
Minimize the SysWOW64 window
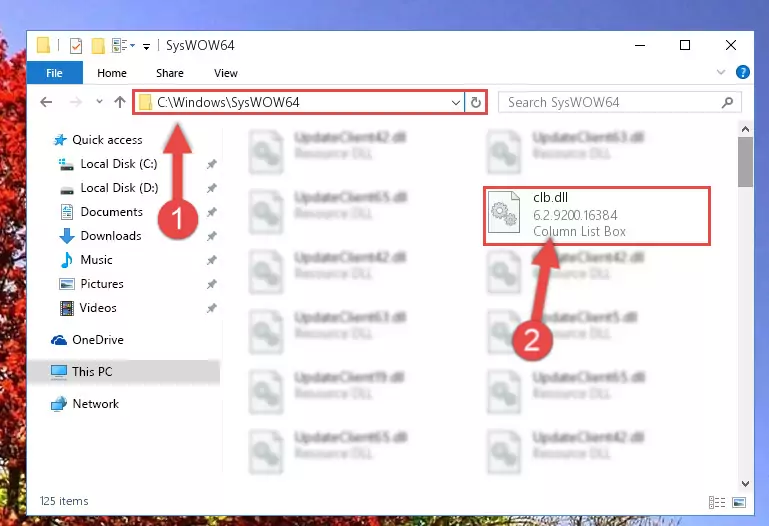(640, 45)
